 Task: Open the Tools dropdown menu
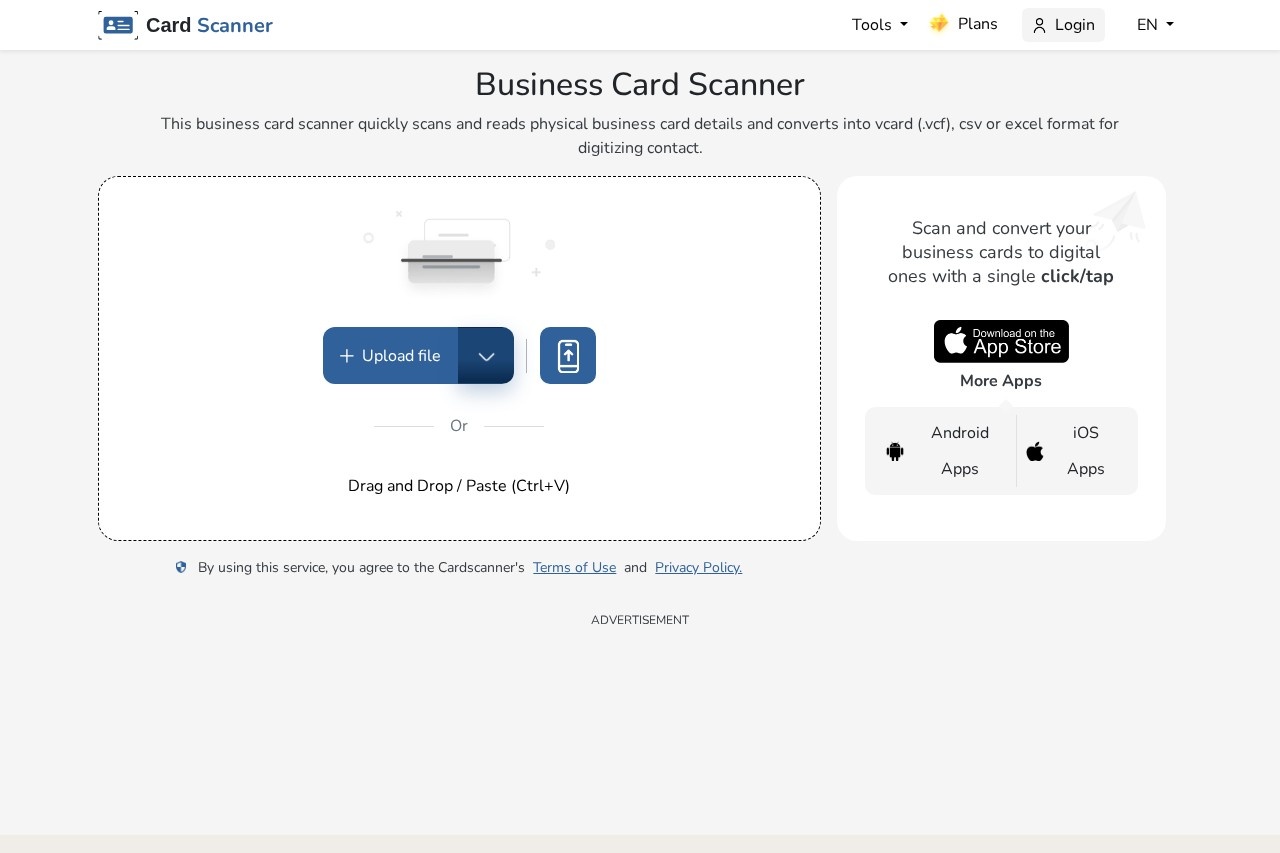tap(880, 25)
